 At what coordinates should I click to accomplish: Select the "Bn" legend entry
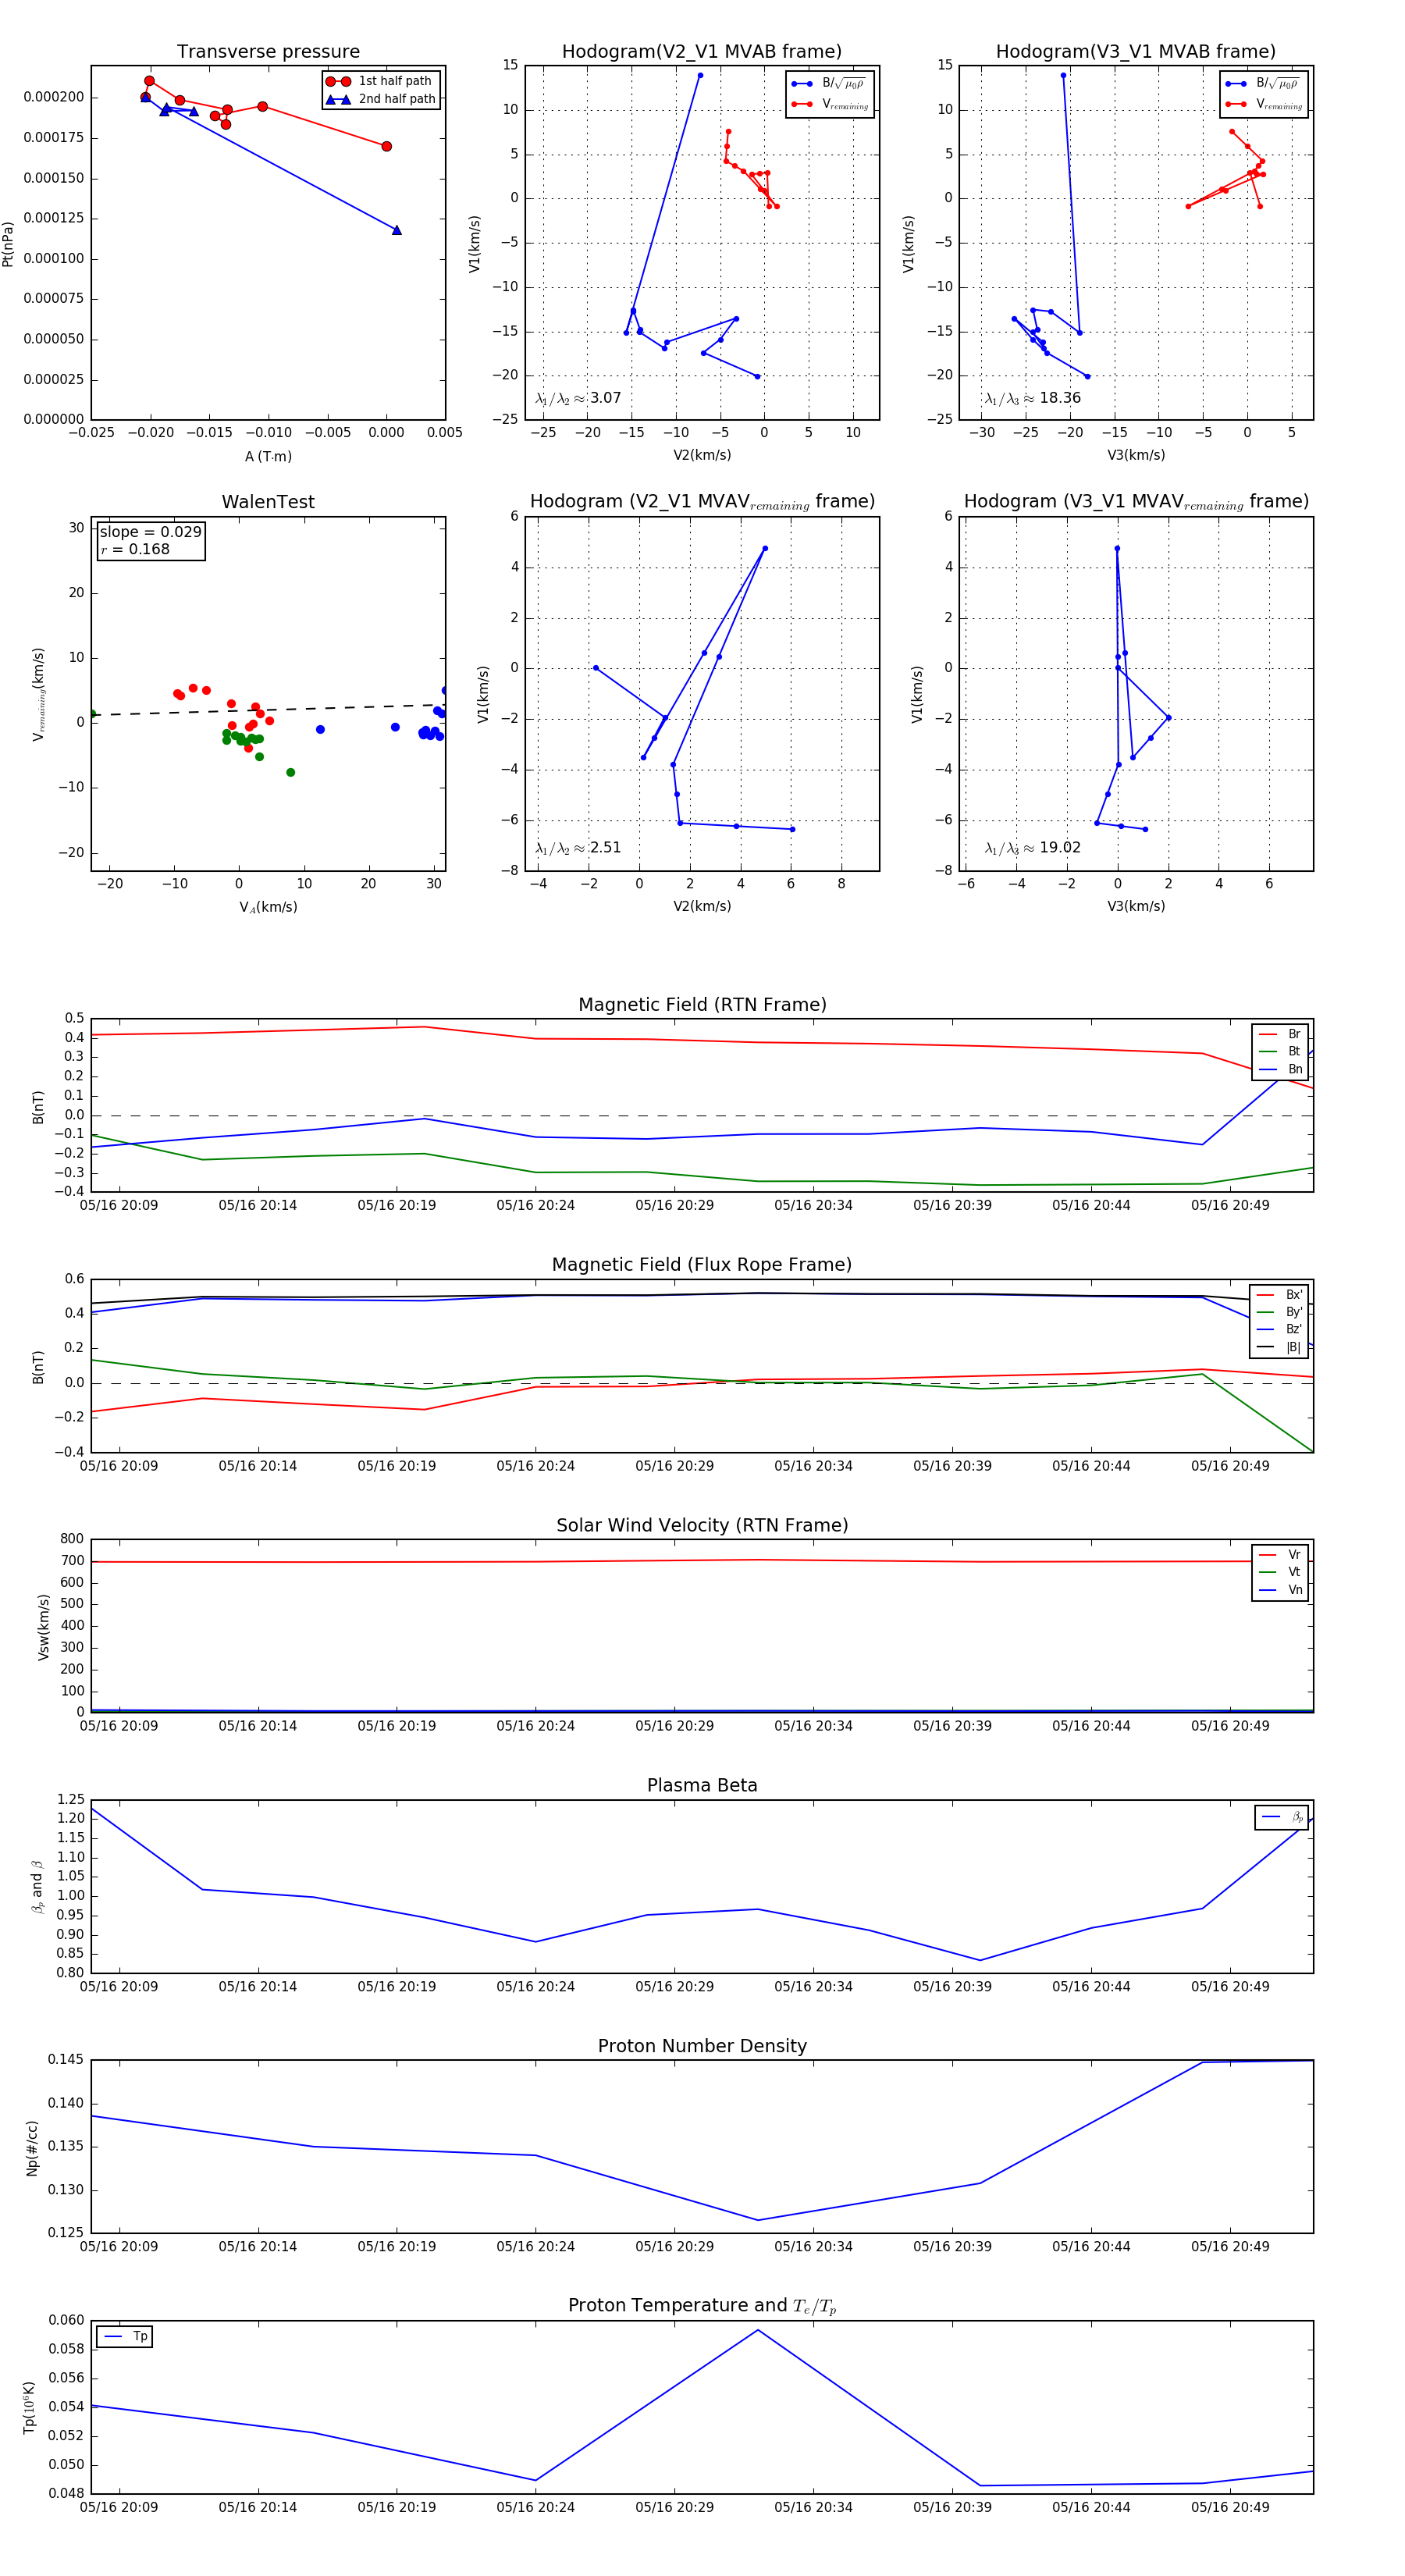1280,1069
